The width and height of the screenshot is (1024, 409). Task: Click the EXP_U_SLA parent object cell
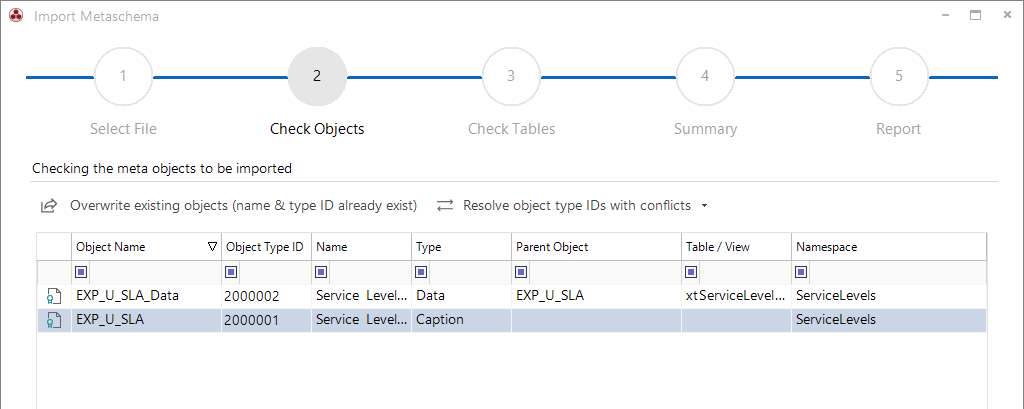tap(596, 296)
